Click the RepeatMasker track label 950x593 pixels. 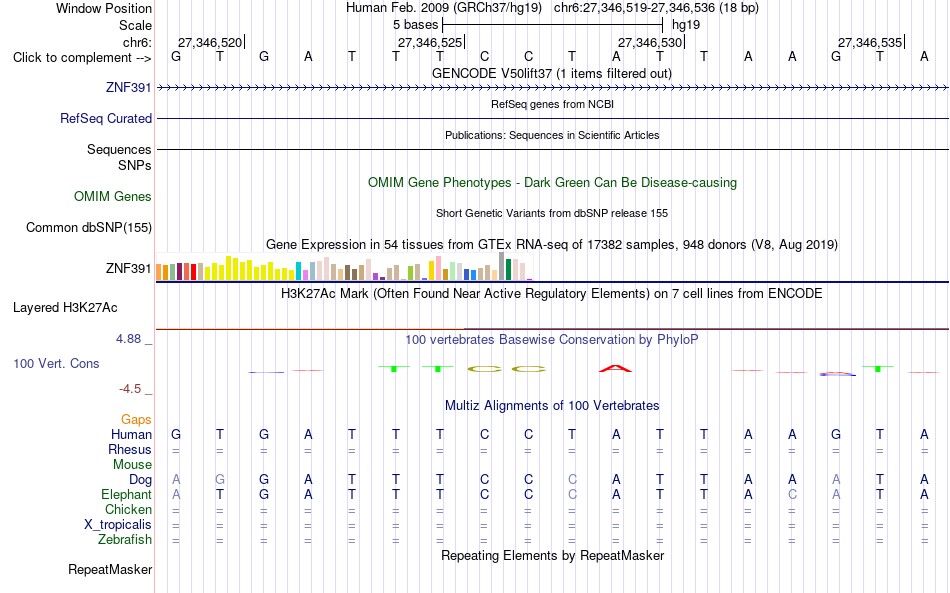click(110, 569)
